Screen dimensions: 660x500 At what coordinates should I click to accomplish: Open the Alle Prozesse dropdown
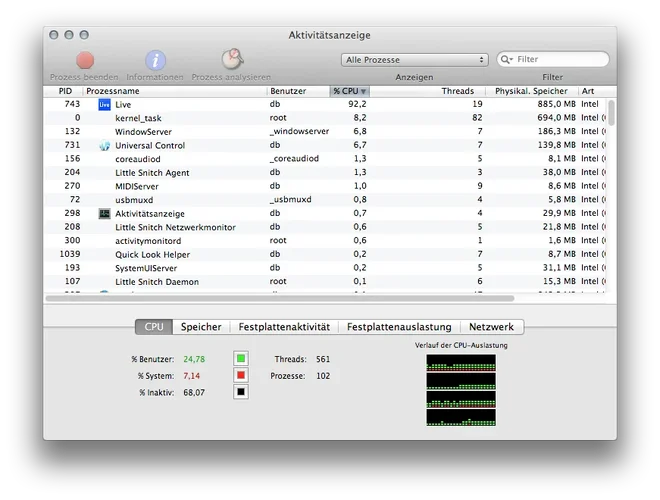point(414,60)
